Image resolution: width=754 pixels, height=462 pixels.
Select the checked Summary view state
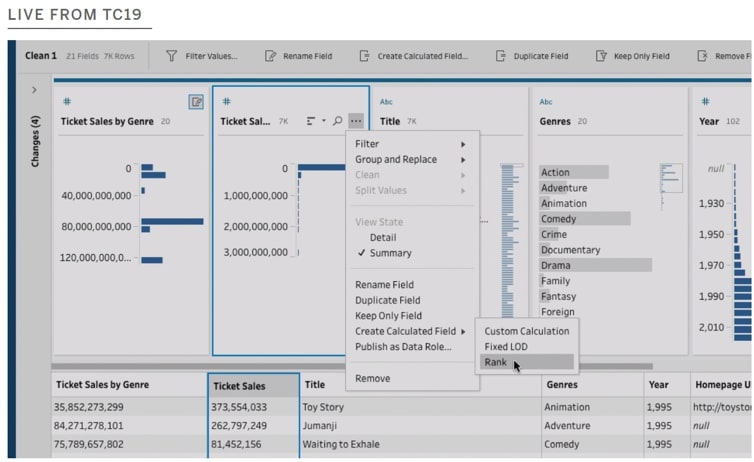click(x=390, y=253)
